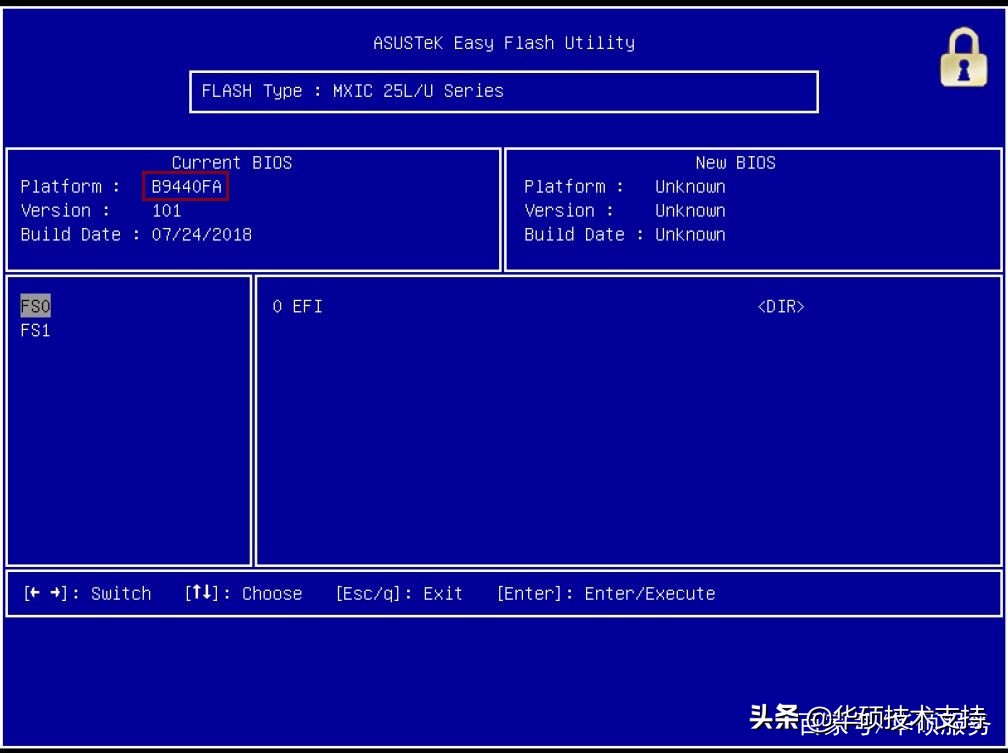Click the New BIOS Version label
This screenshot has height=753, width=1008.
569,210
